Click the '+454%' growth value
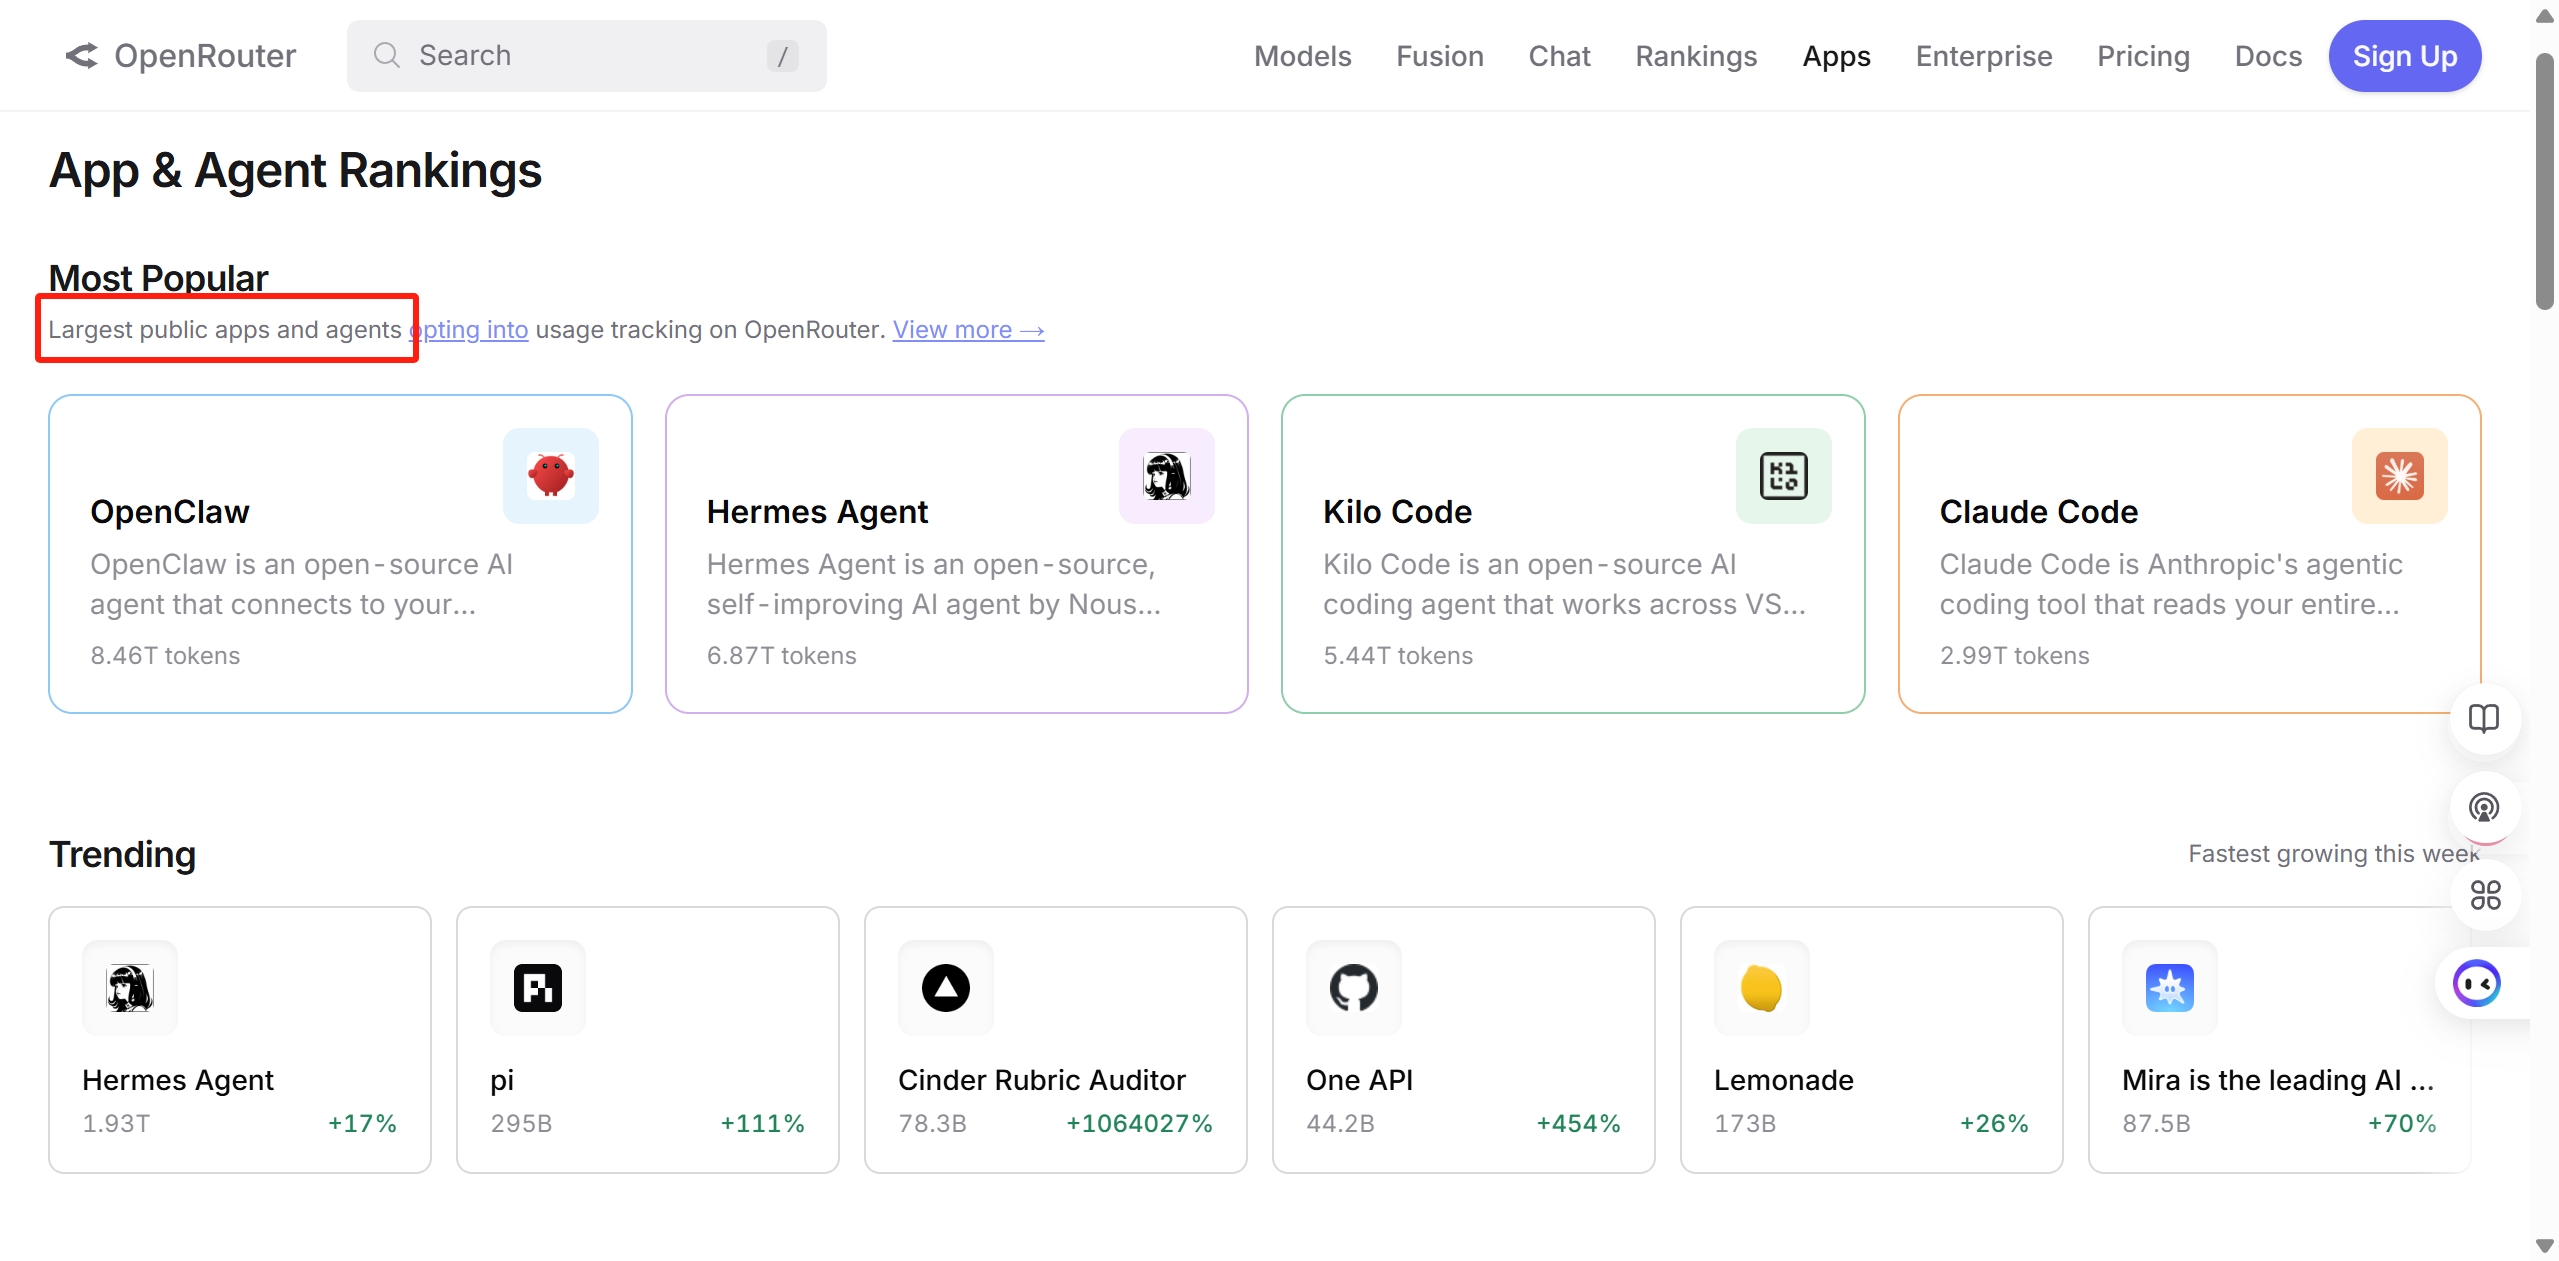2559x1261 pixels. 1578,1124
